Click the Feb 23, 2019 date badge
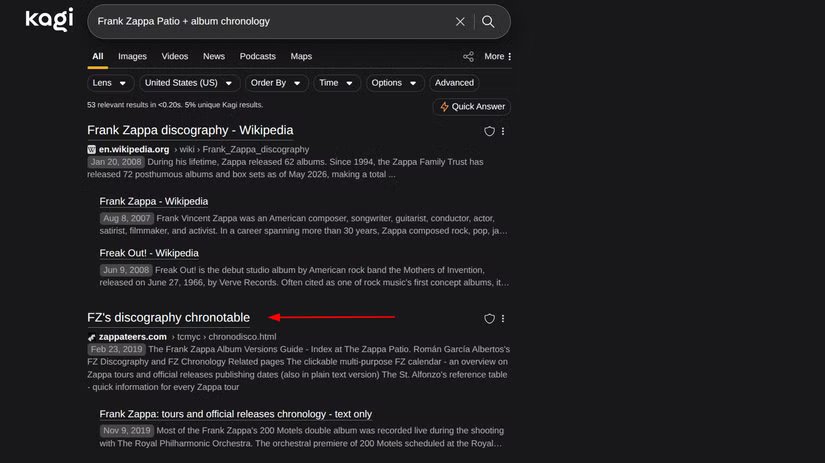Image resolution: width=825 pixels, height=463 pixels. coord(116,349)
